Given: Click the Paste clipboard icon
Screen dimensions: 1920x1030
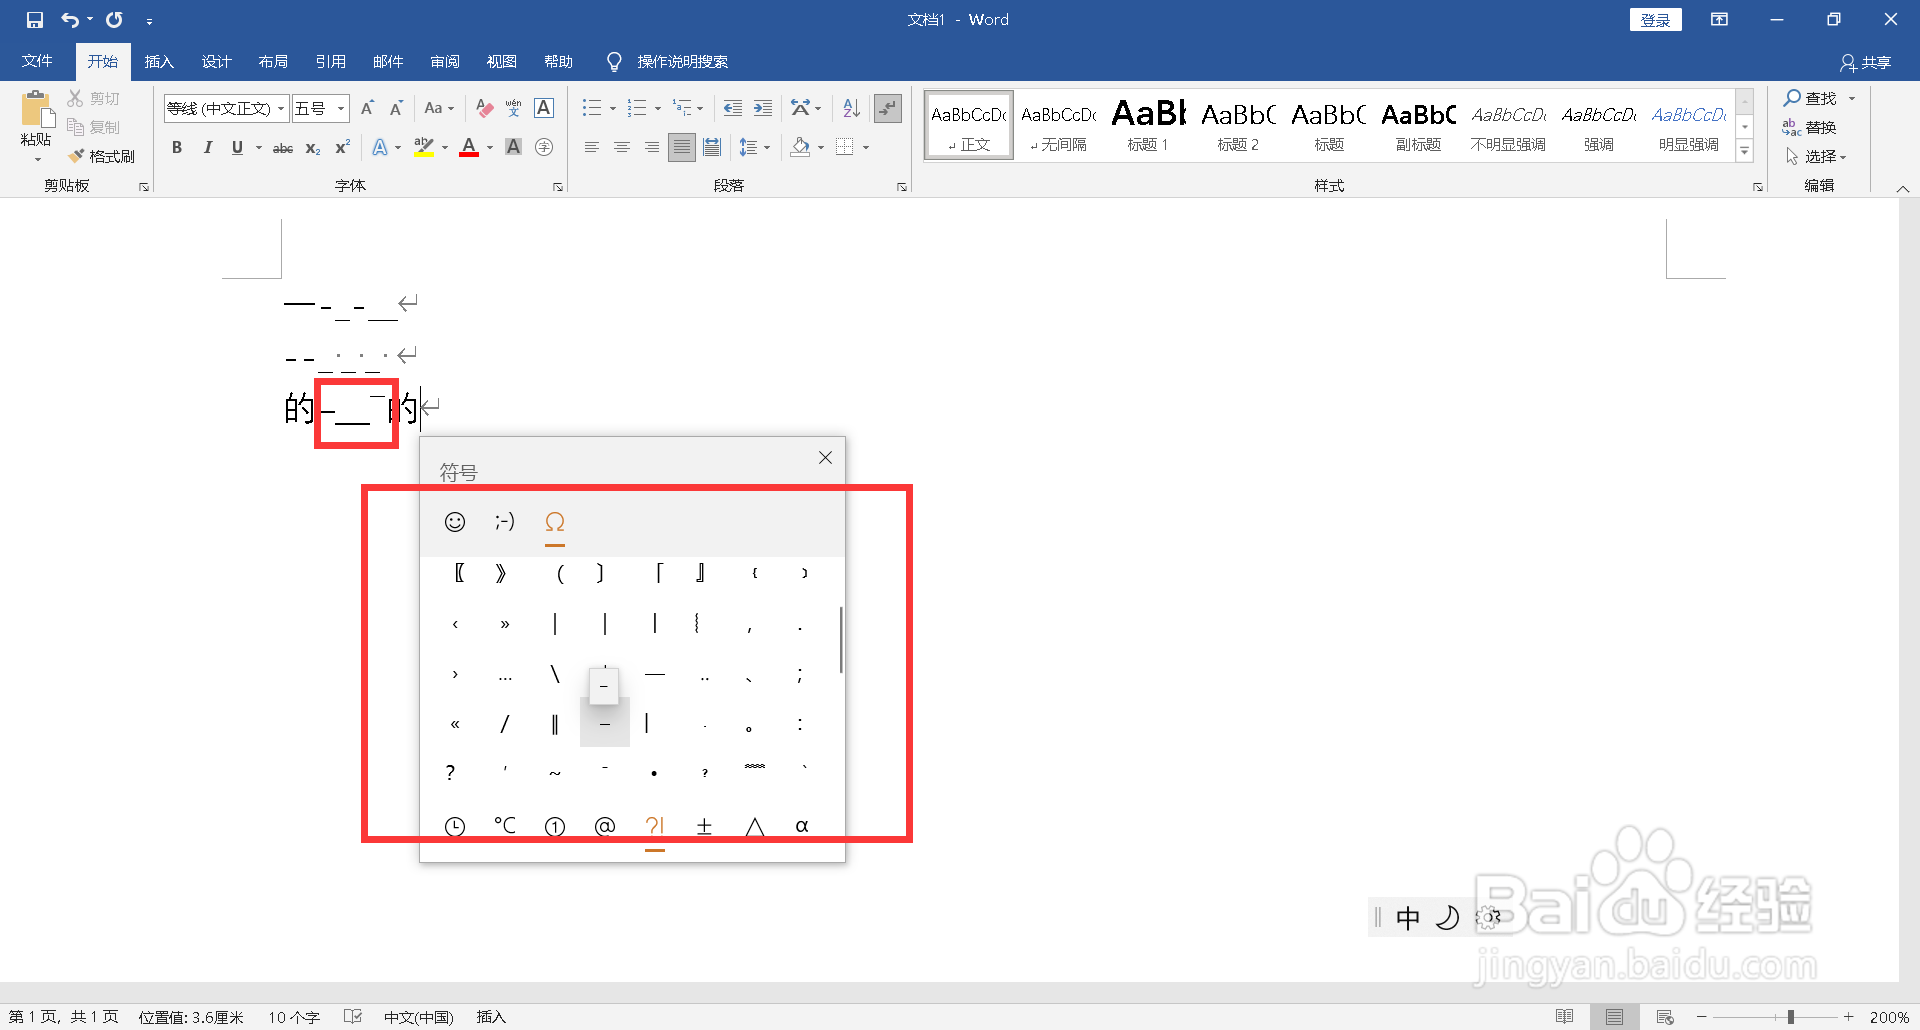Looking at the screenshot, I should tap(36, 108).
